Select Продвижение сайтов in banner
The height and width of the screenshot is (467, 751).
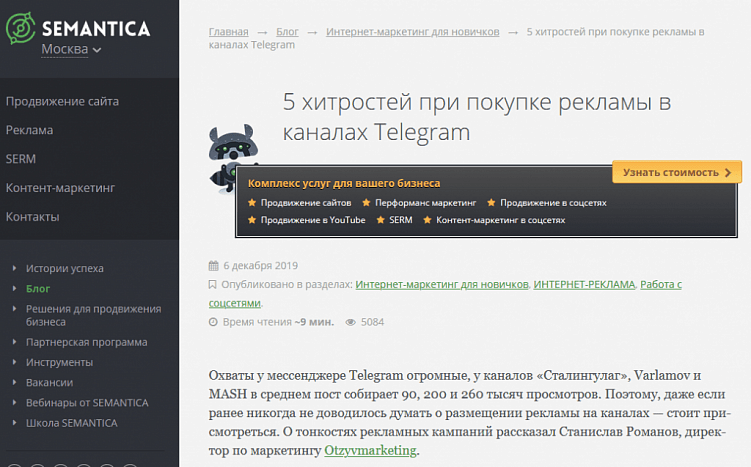pyautogui.click(x=306, y=203)
